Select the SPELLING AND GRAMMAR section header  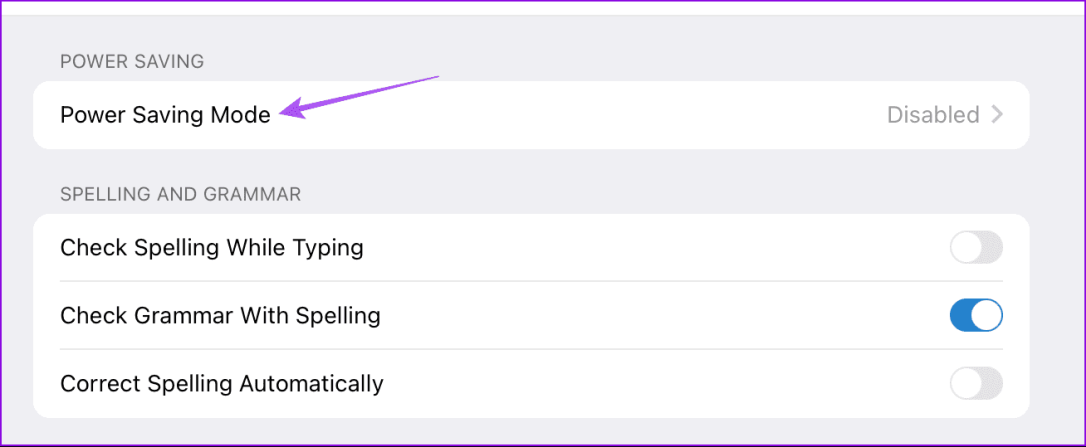180,194
